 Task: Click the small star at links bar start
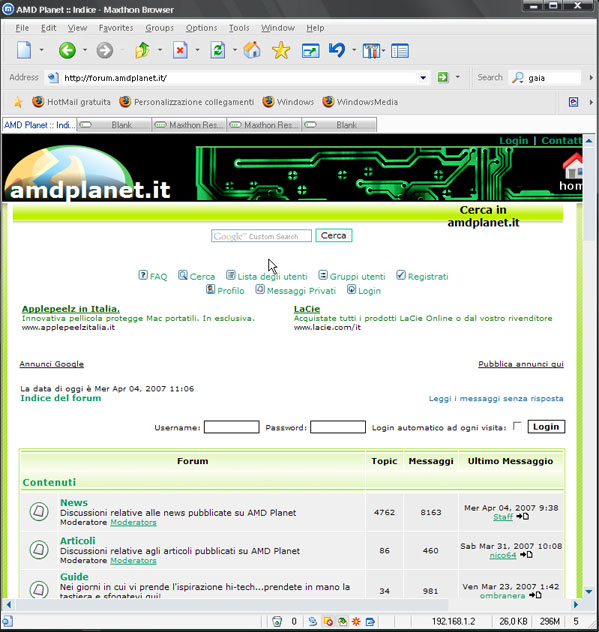18,102
